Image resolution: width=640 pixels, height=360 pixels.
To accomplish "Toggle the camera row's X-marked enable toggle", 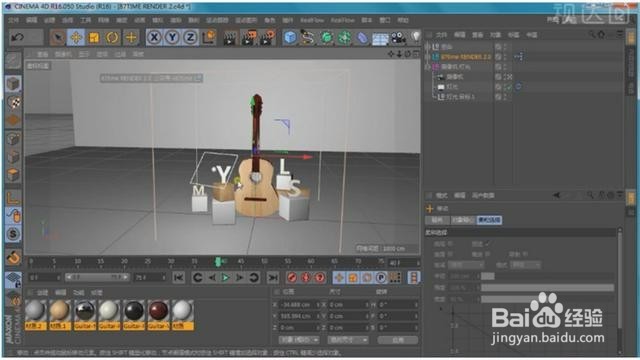I will pos(509,77).
